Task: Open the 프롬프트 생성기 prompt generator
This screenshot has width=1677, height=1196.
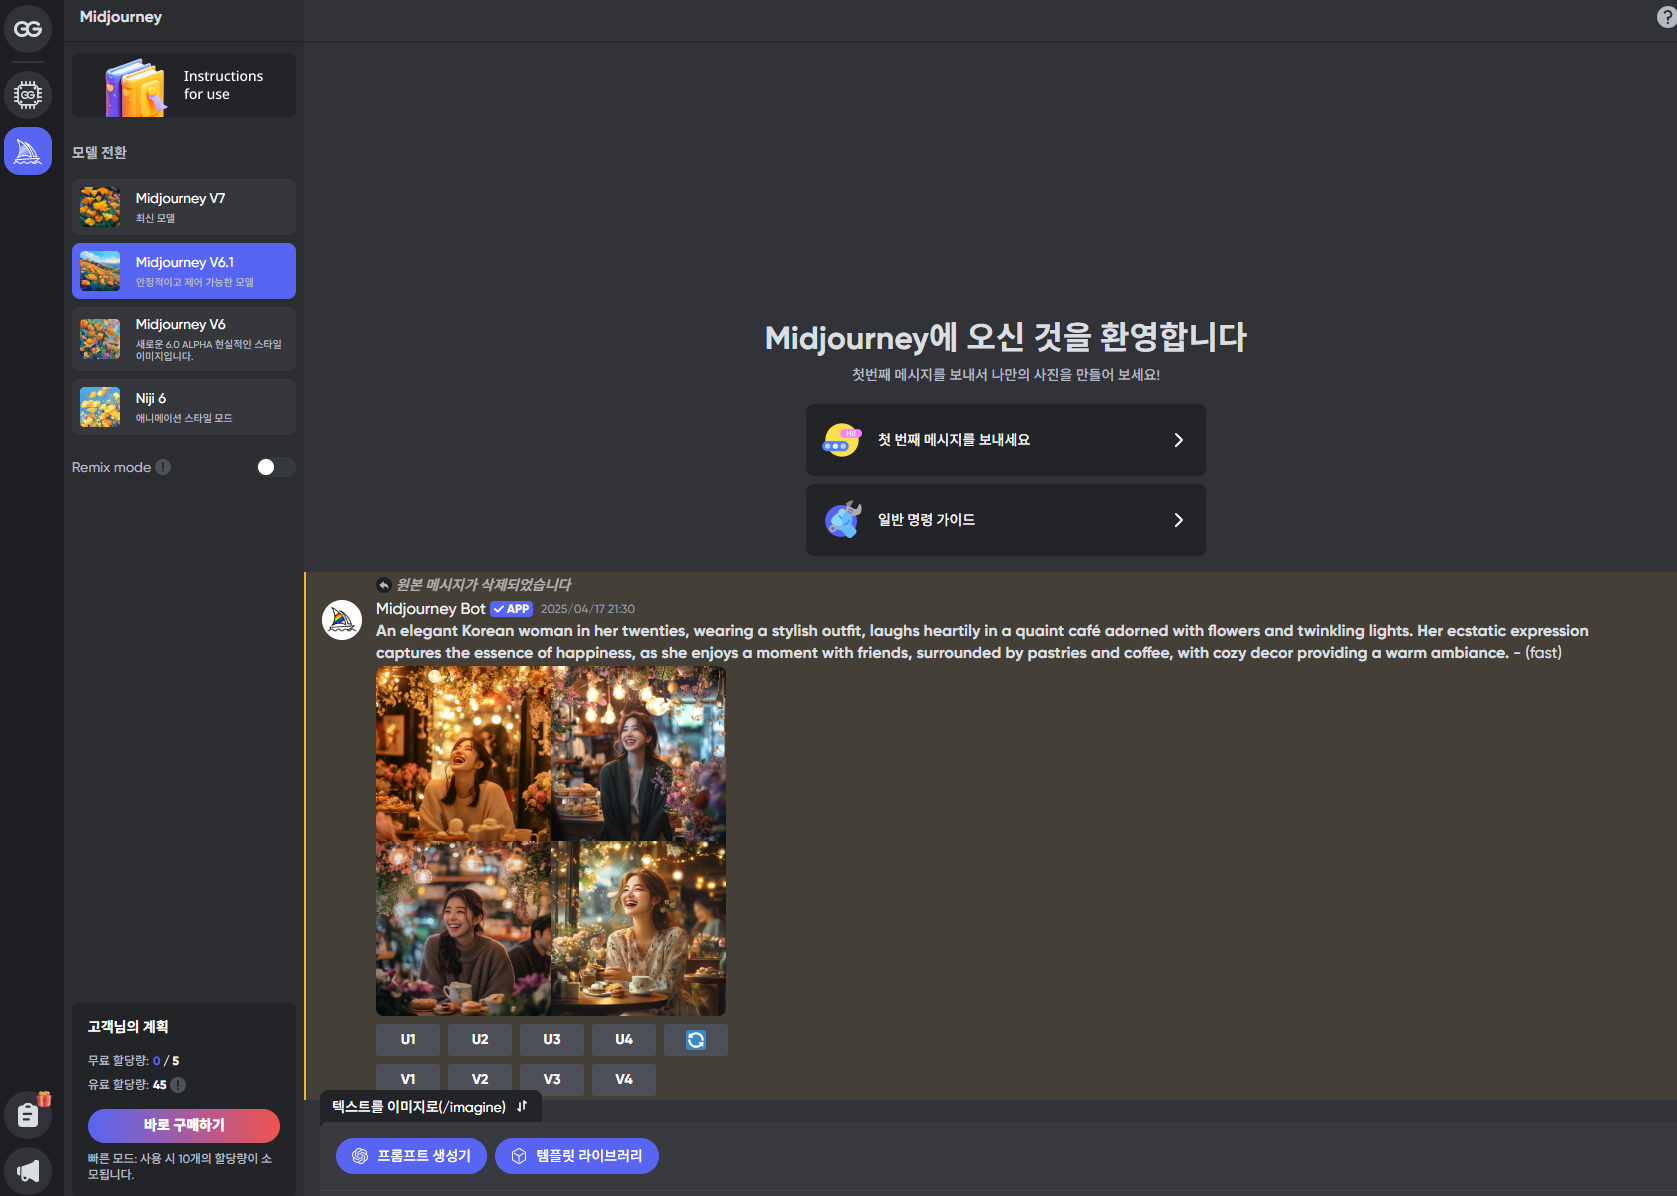Action: click(411, 1156)
